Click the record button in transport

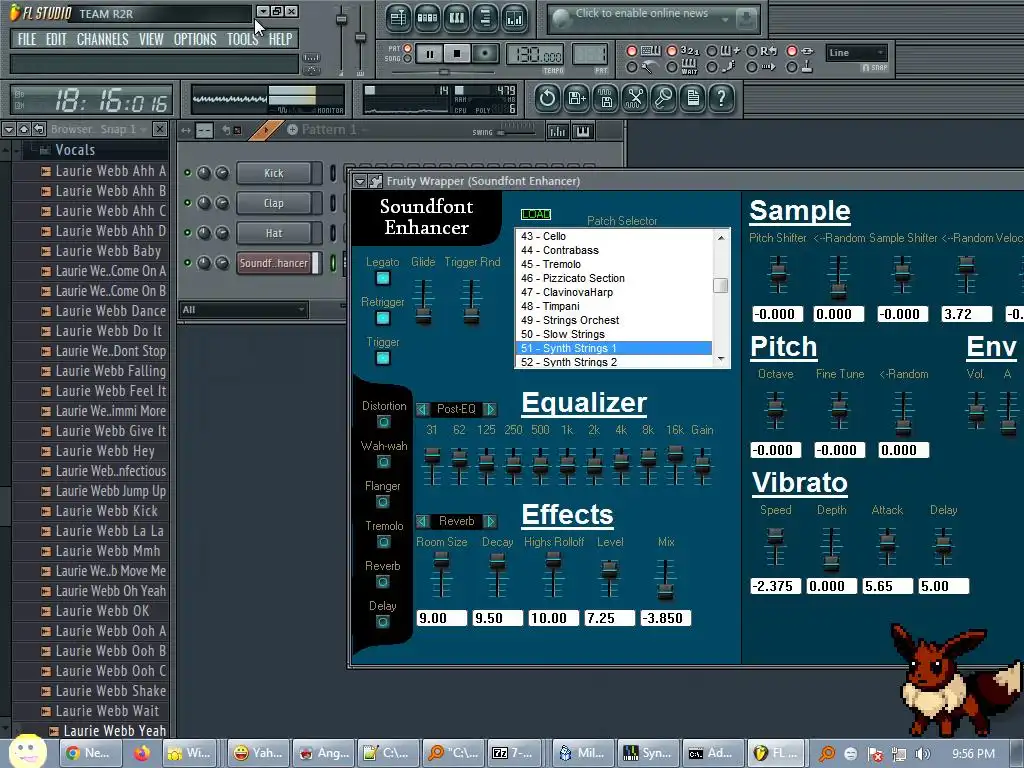(x=485, y=54)
